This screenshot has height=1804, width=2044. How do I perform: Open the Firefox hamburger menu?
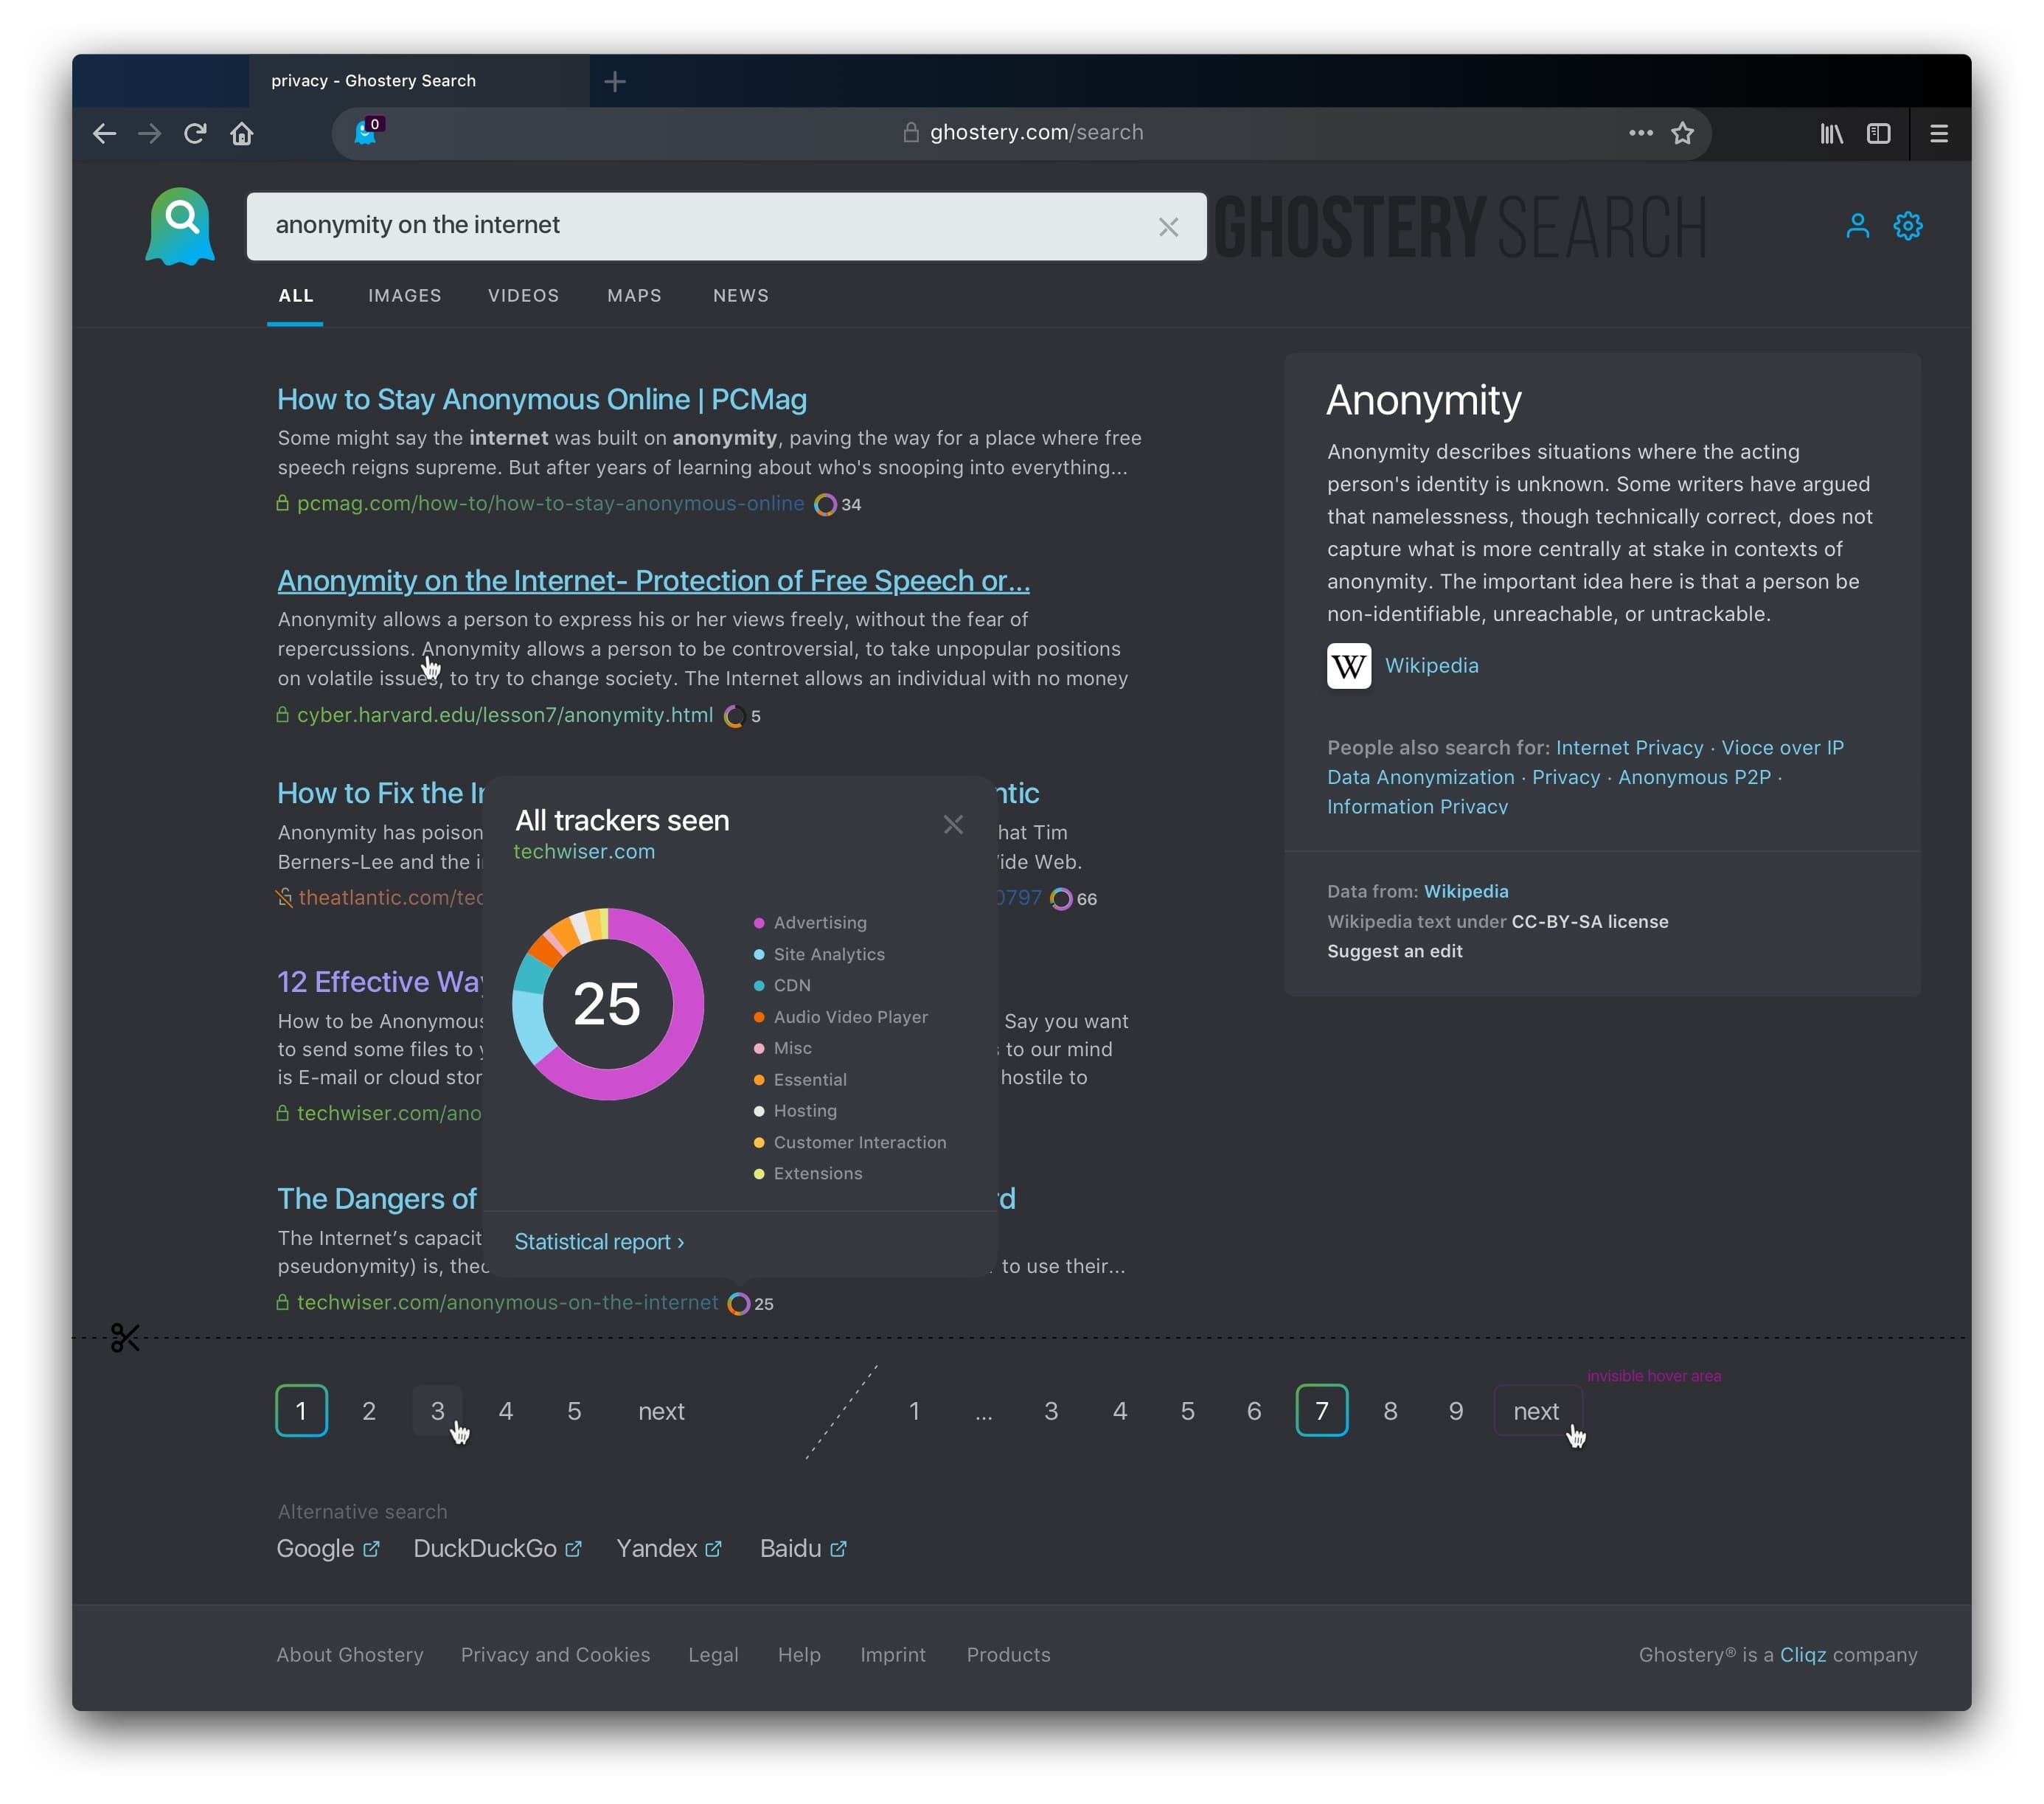1939,132
